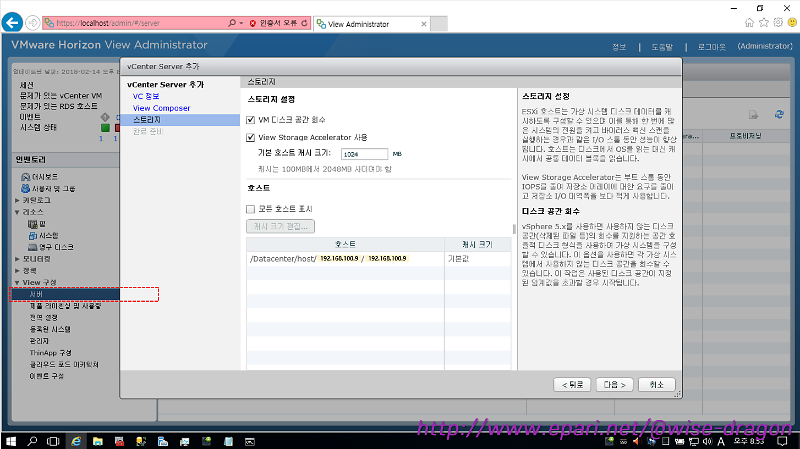Collapse the View 구성 tree node
800x449 pixels.
[x=17, y=283]
